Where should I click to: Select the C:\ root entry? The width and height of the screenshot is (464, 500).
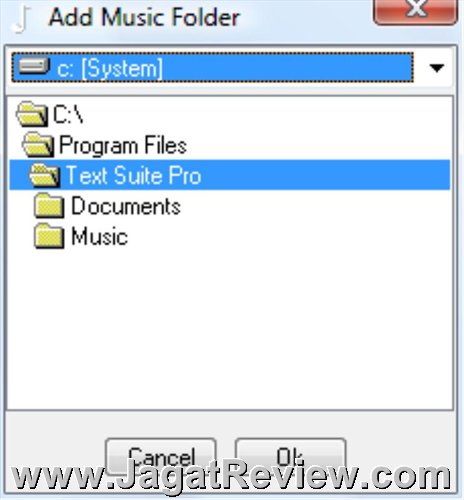68,115
